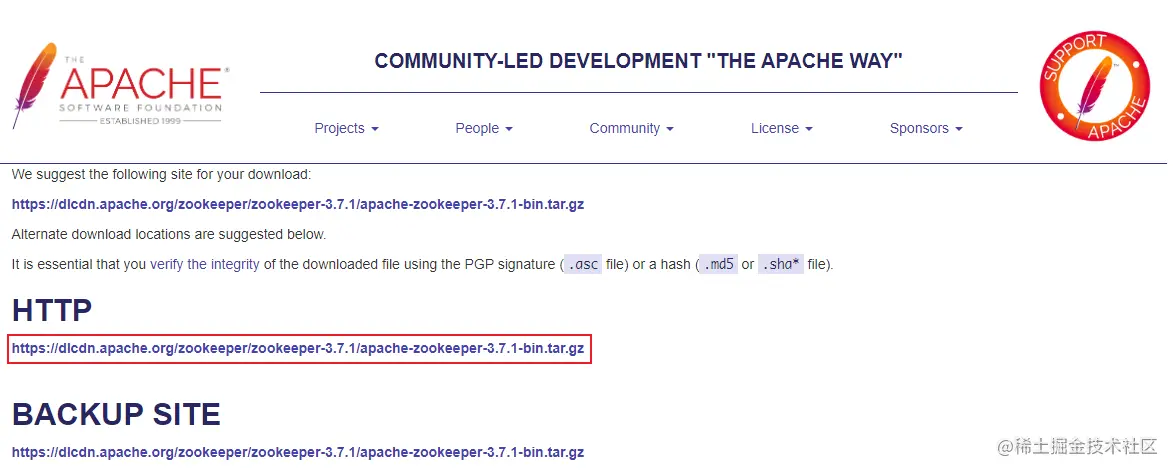This screenshot has width=1173, height=472.
Task: Click the BACKUP SITE heading
Action: (116, 414)
